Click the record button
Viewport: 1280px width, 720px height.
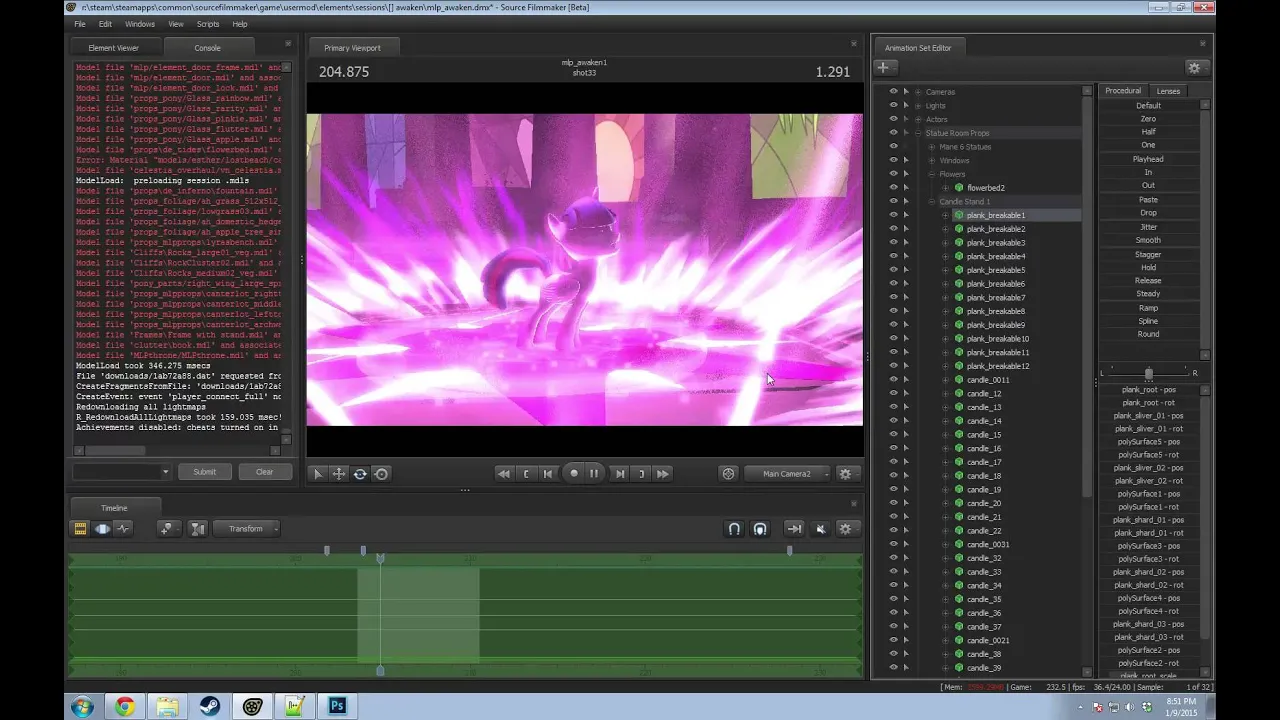pos(573,474)
